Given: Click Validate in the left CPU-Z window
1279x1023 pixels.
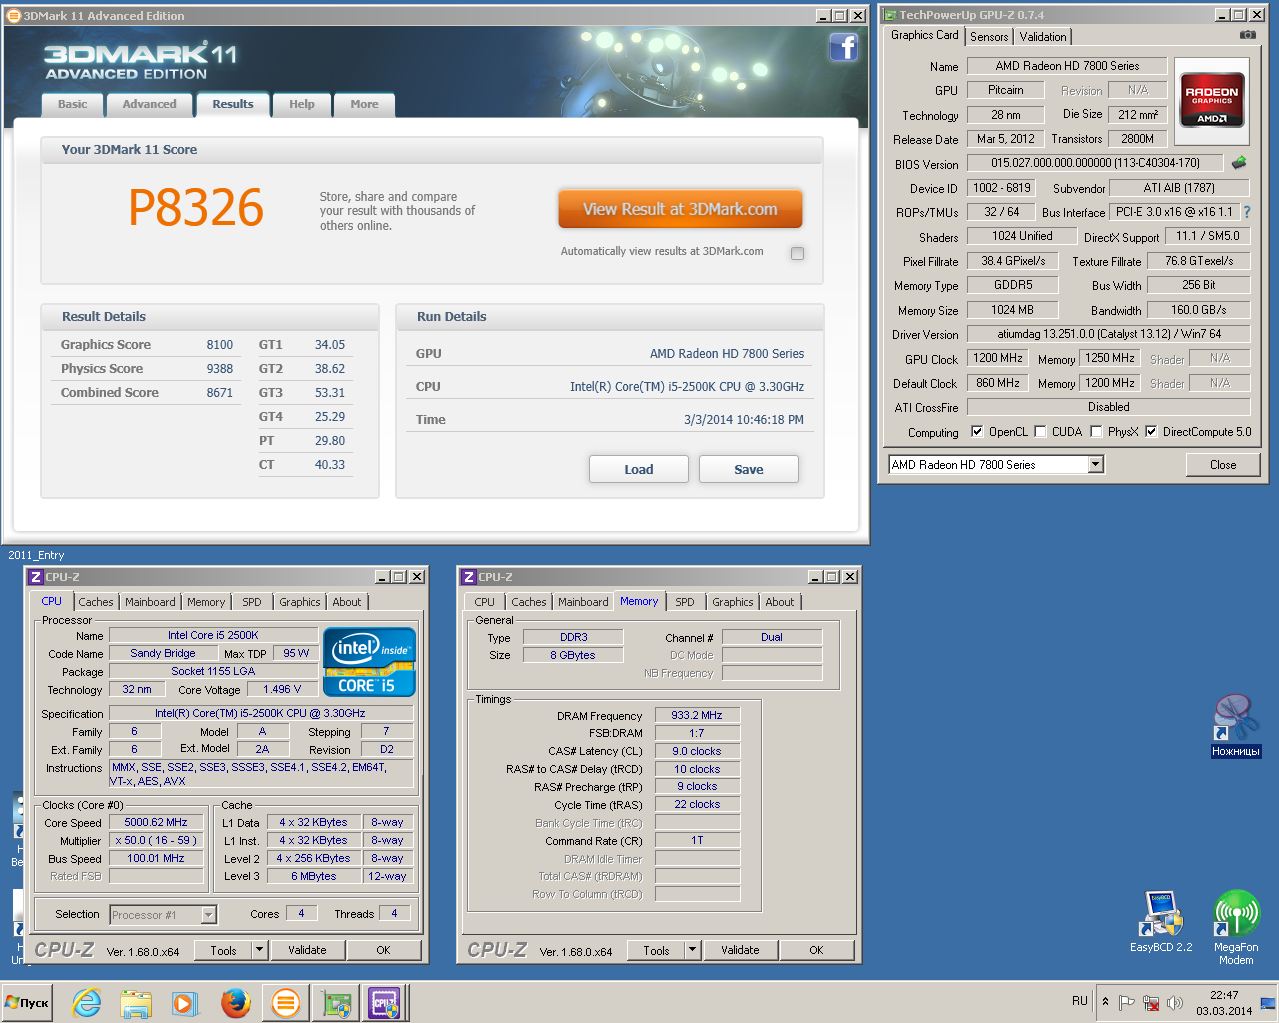Looking at the screenshot, I should (307, 950).
